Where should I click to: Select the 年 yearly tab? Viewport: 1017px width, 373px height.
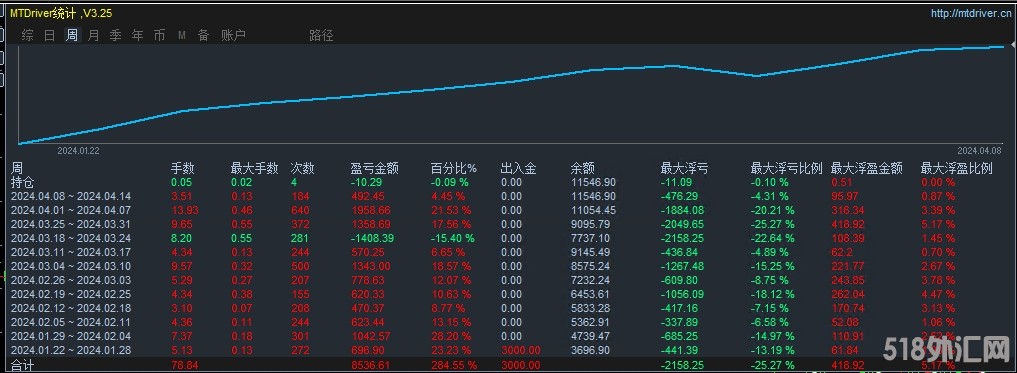138,36
